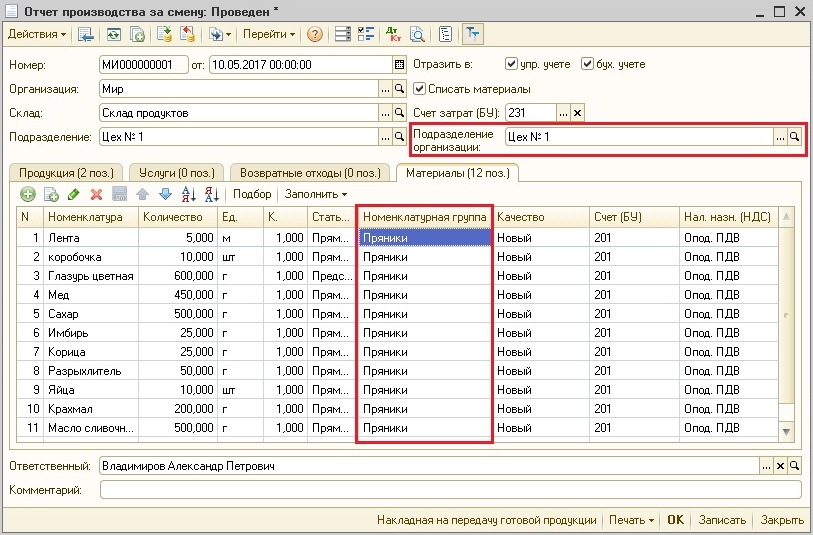
Task: Click the Закрыть button
Action: point(782,520)
